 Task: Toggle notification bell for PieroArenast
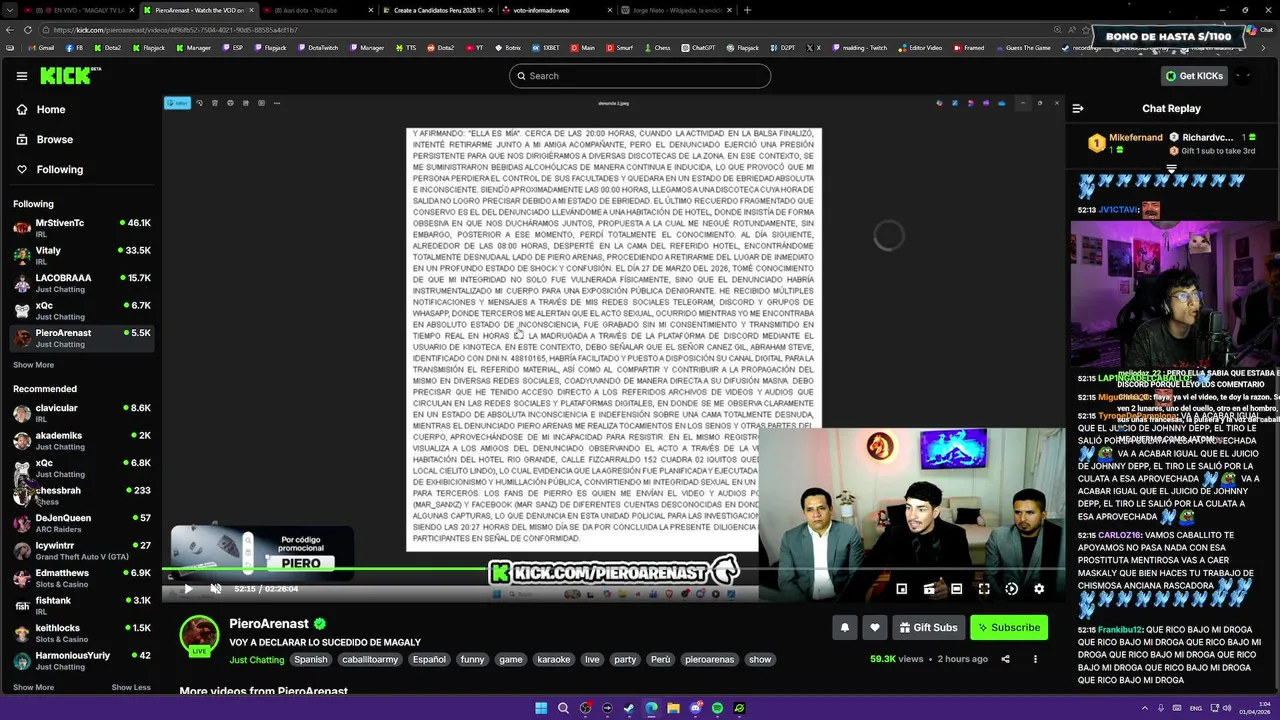845,627
